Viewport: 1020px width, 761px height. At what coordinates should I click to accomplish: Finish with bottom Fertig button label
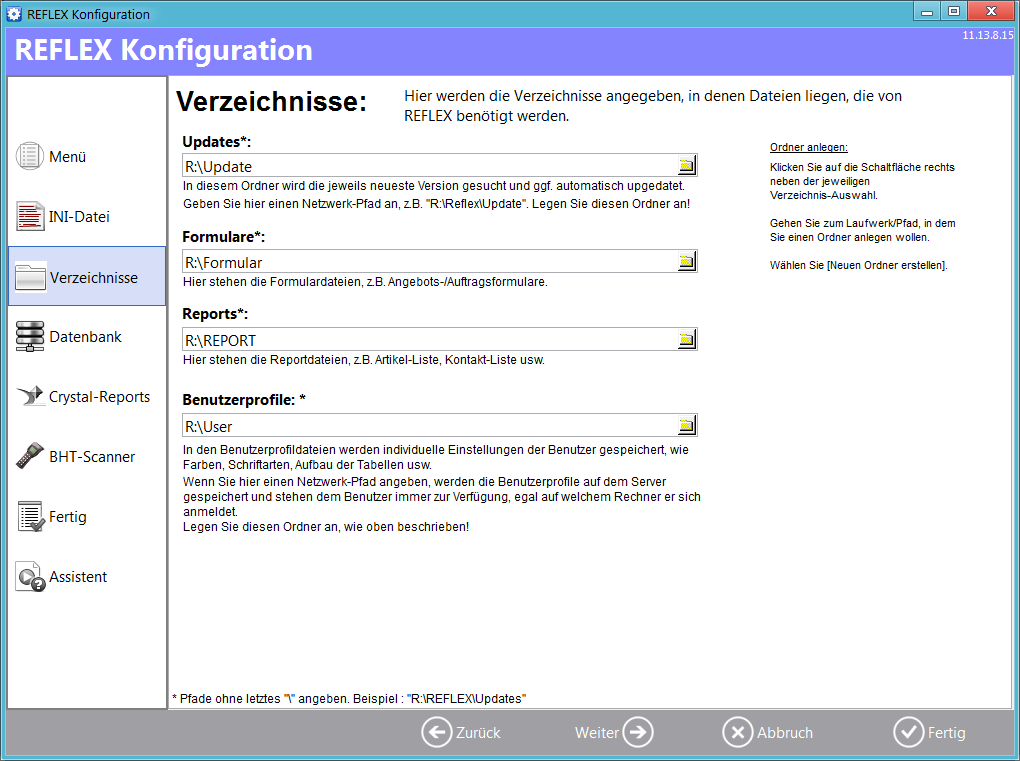(x=946, y=733)
